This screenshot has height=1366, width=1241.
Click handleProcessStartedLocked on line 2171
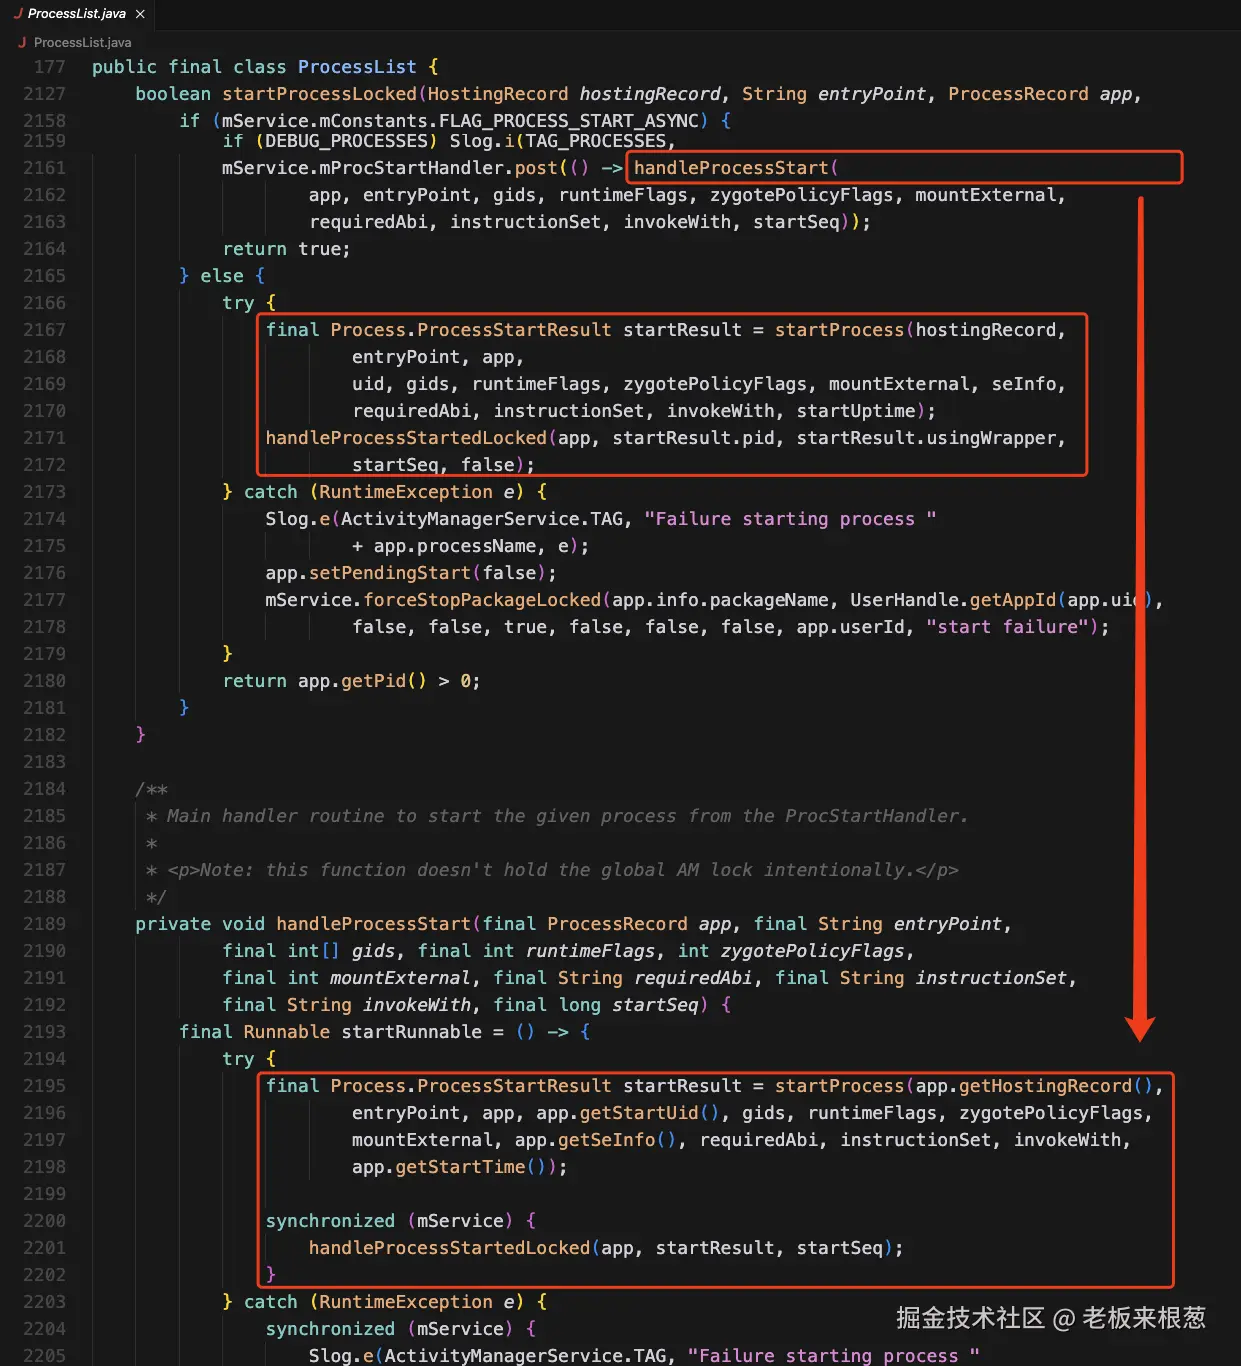(406, 438)
